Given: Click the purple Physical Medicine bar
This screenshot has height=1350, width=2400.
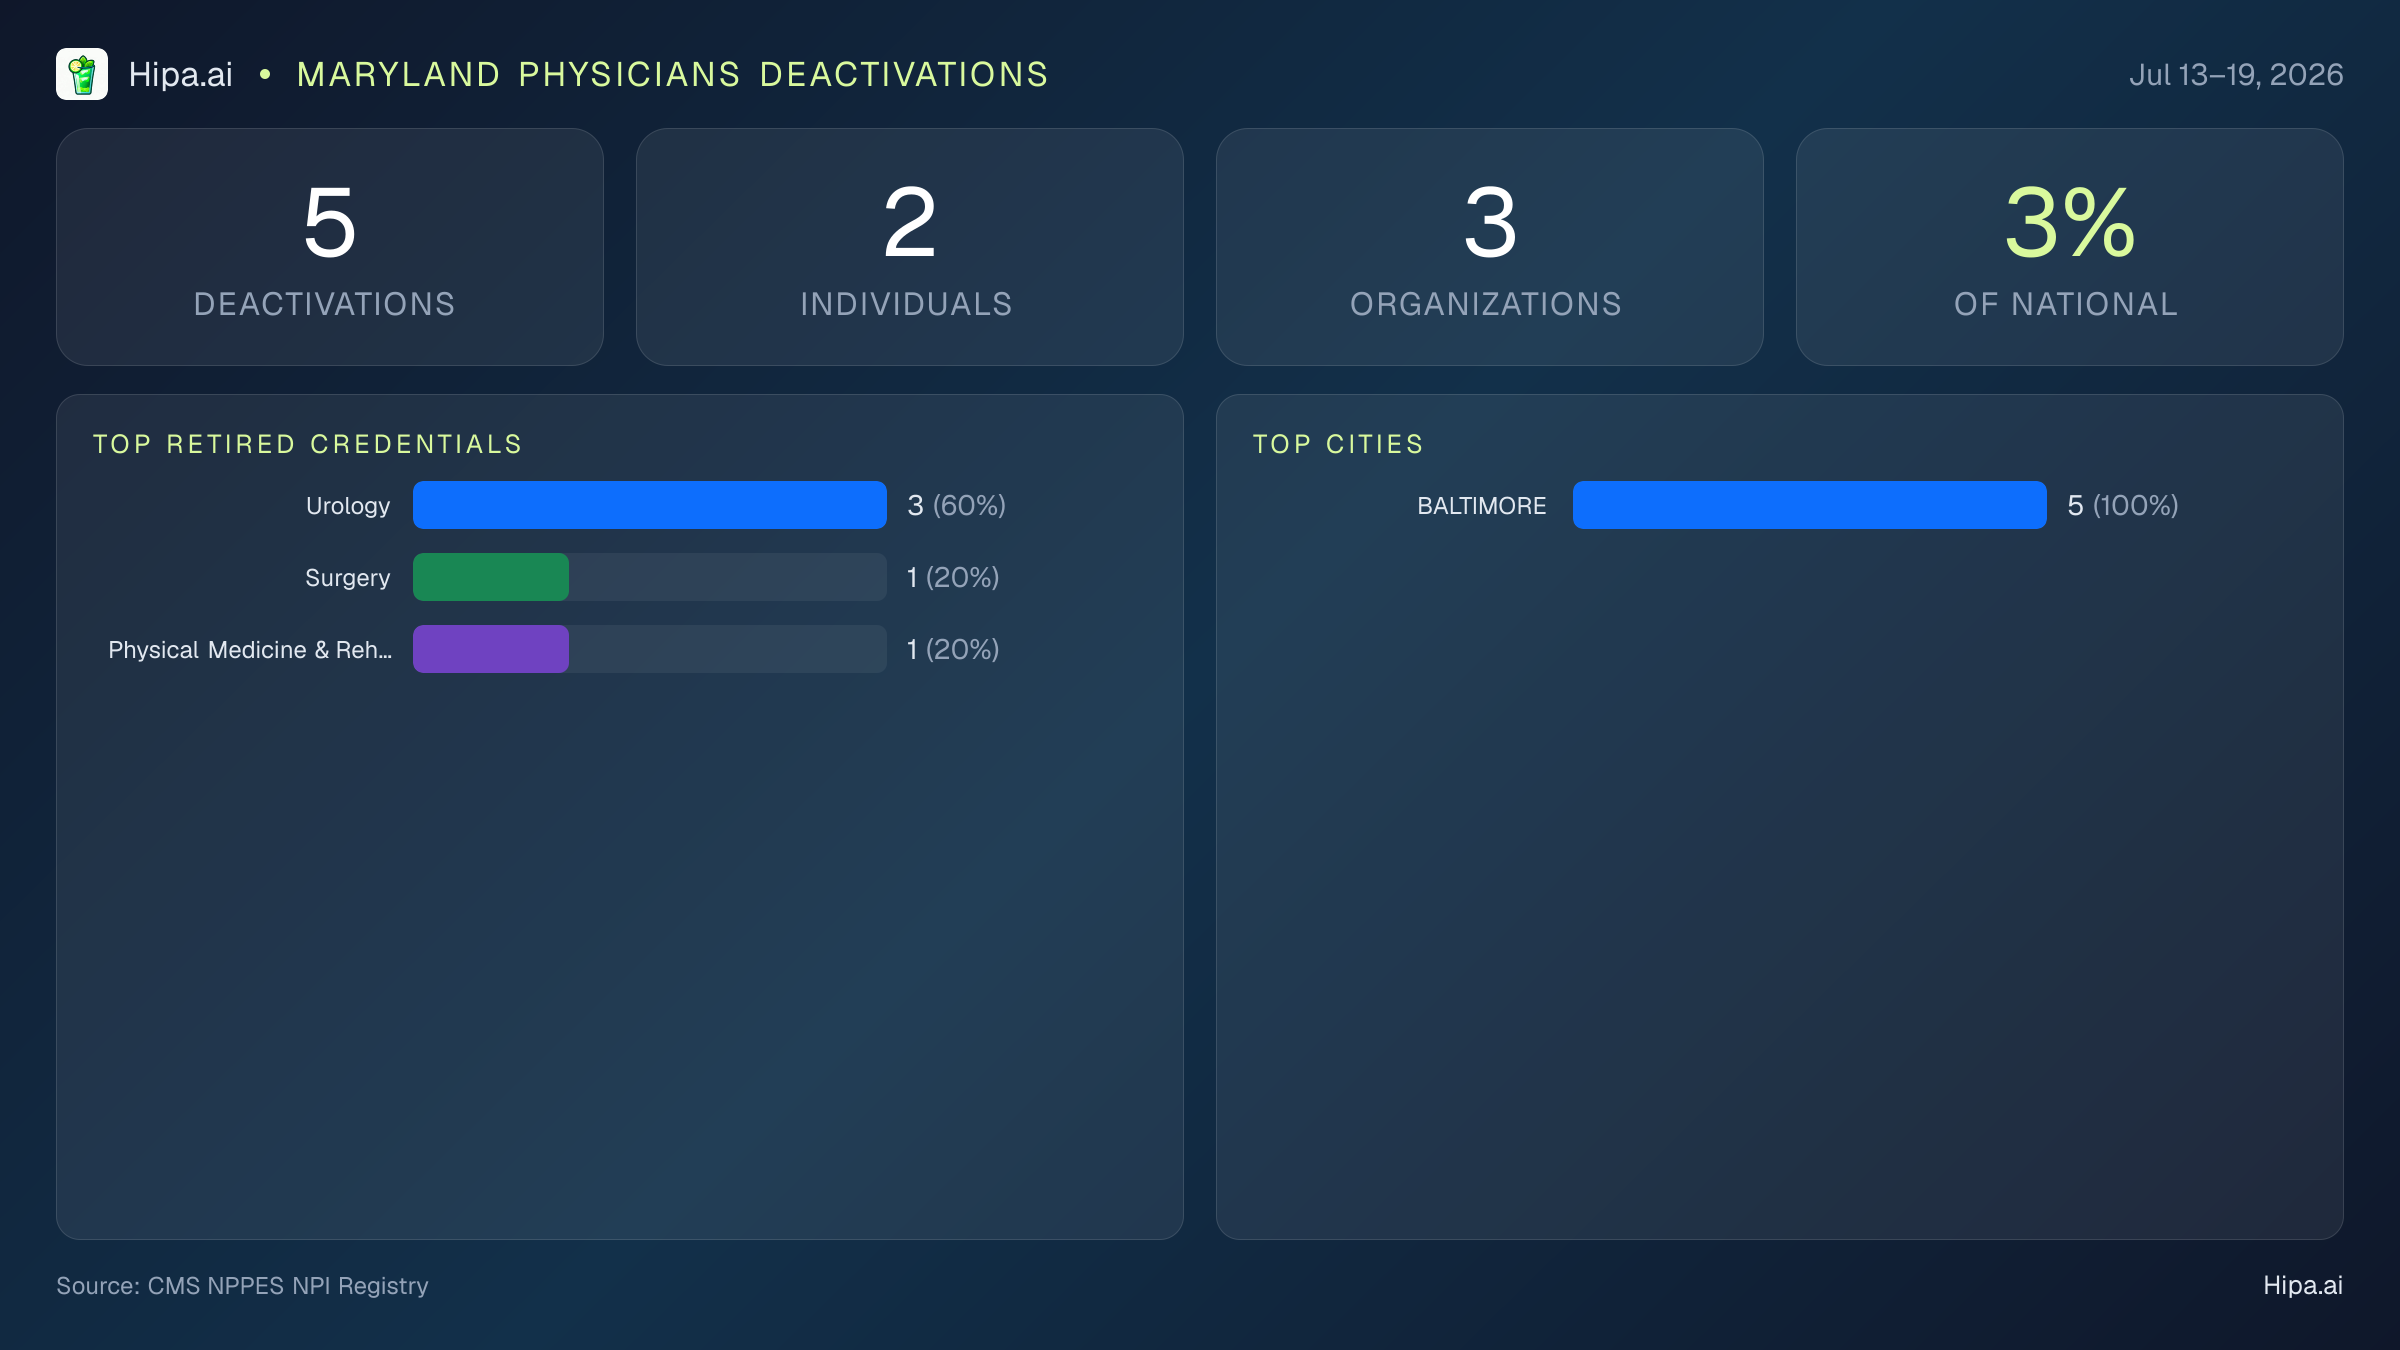Looking at the screenshot, I should [x=491, y=649].
